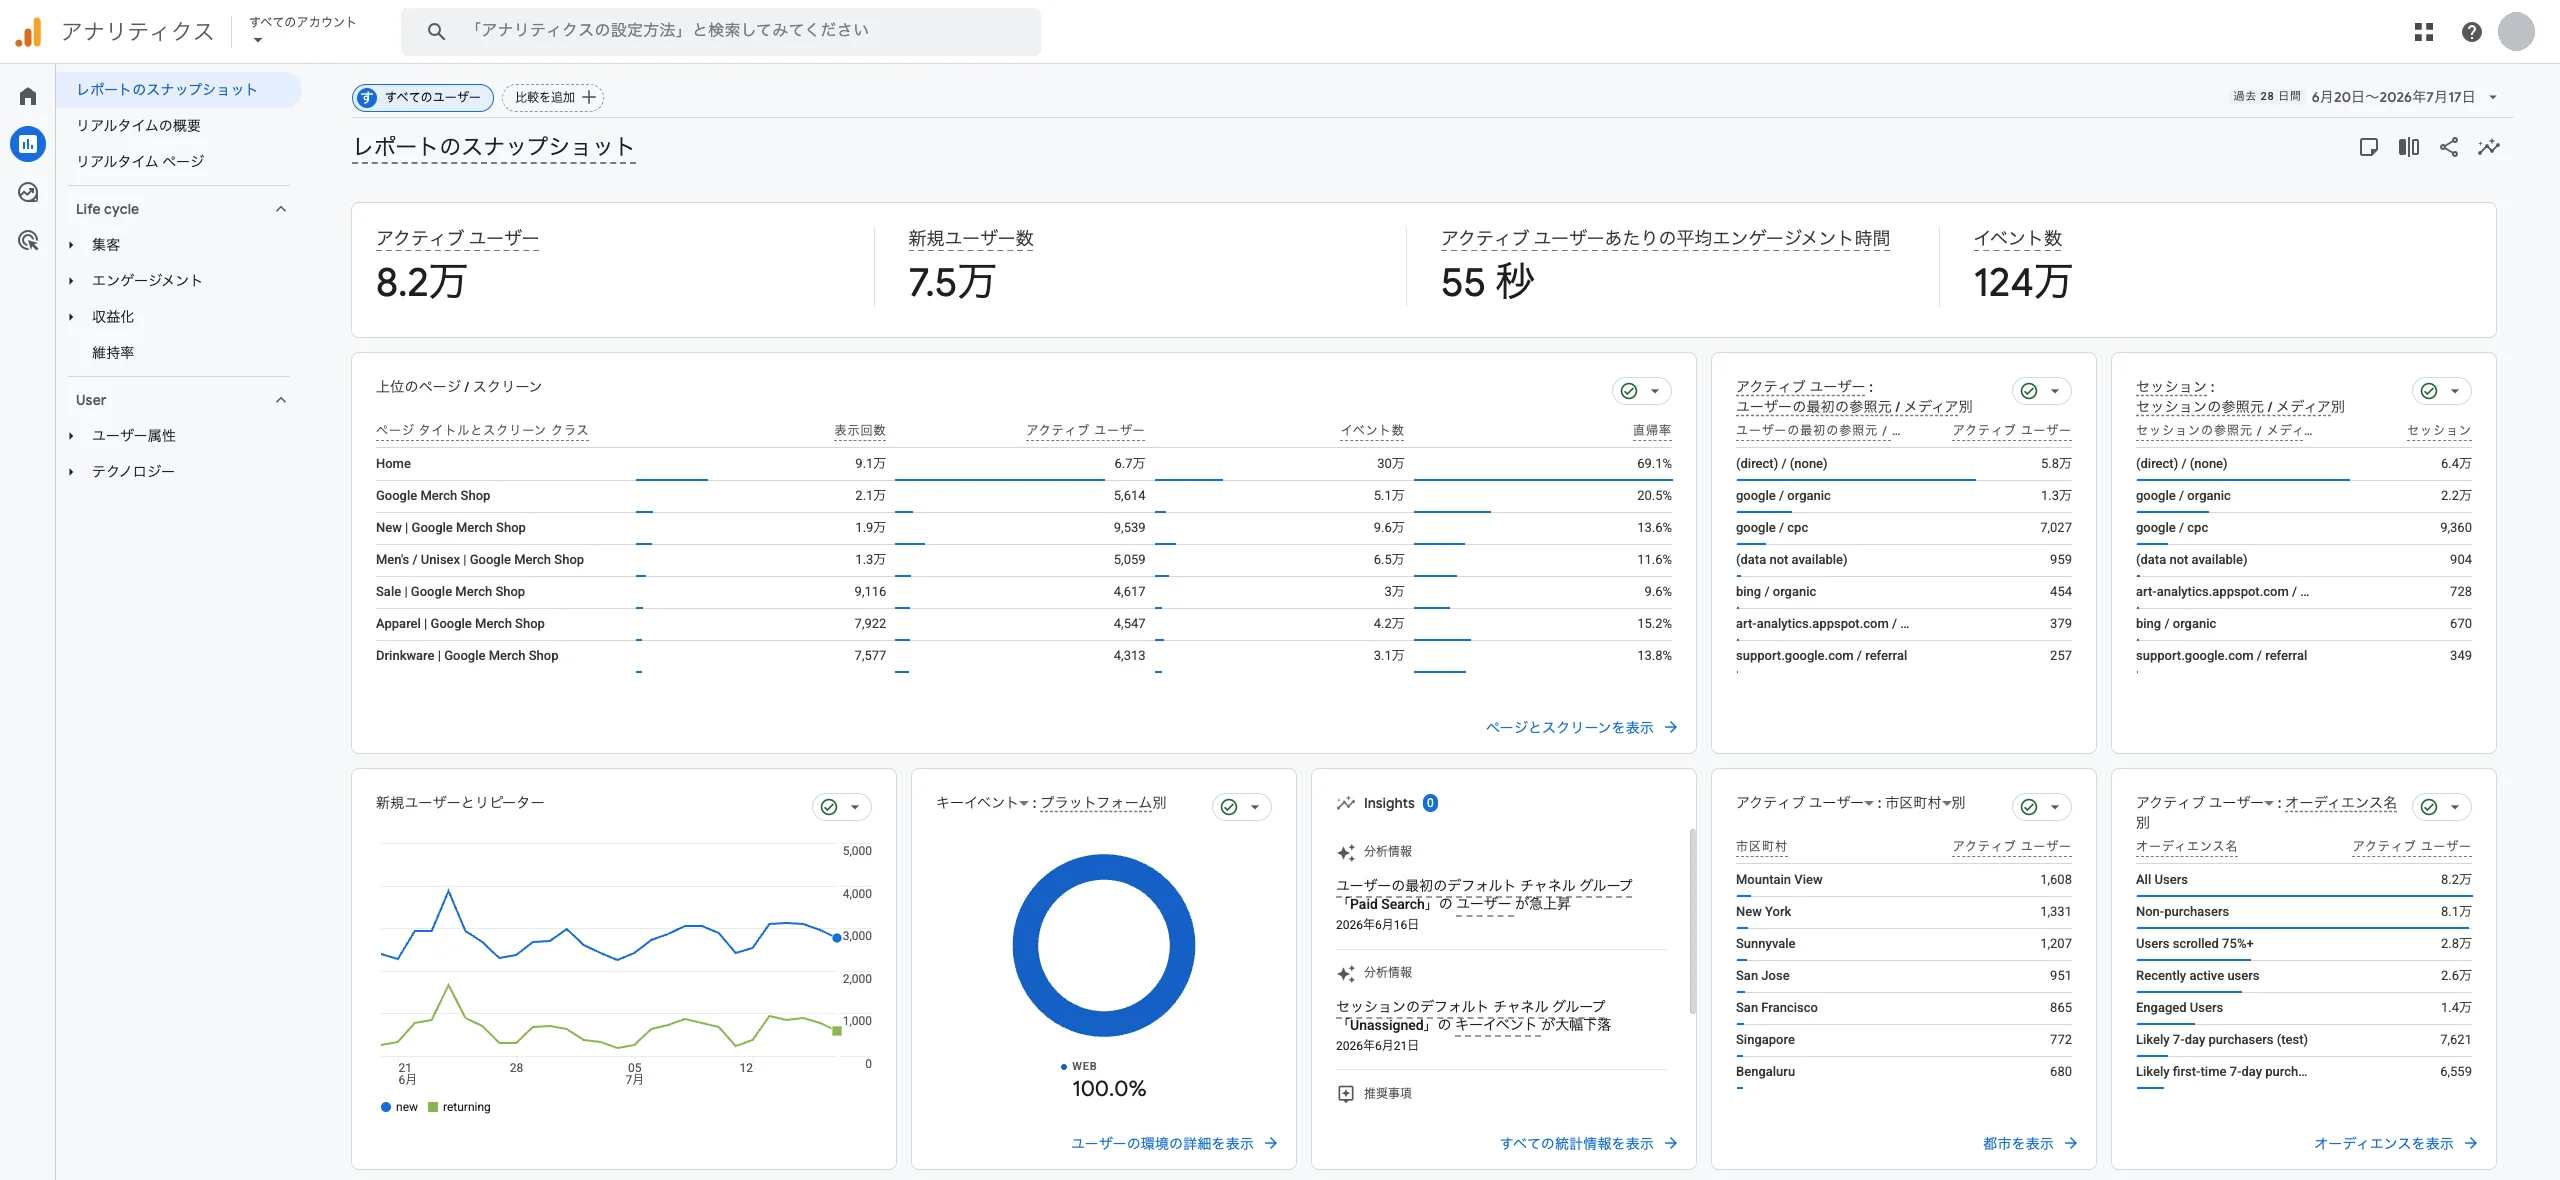Expand the エンゲージメント tree item
The image size is (2560, 1180).
click(x=71, y=281)
